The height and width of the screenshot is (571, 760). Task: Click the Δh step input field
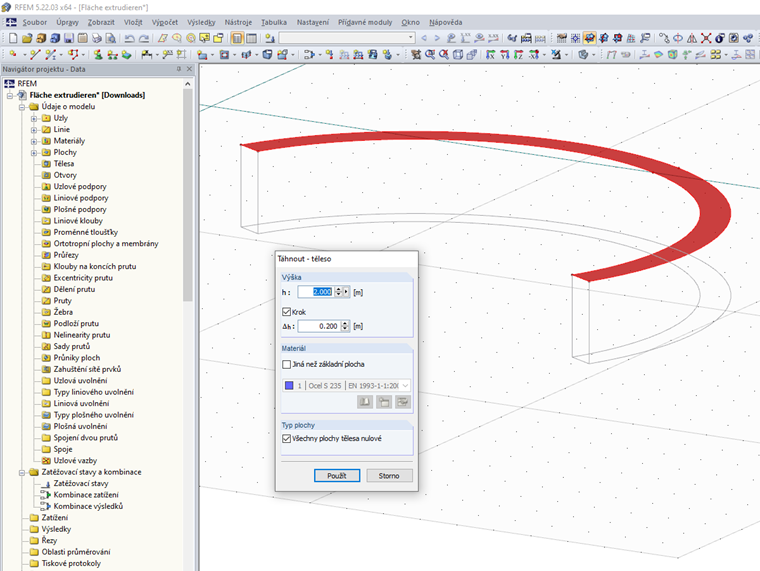[319, 326]
